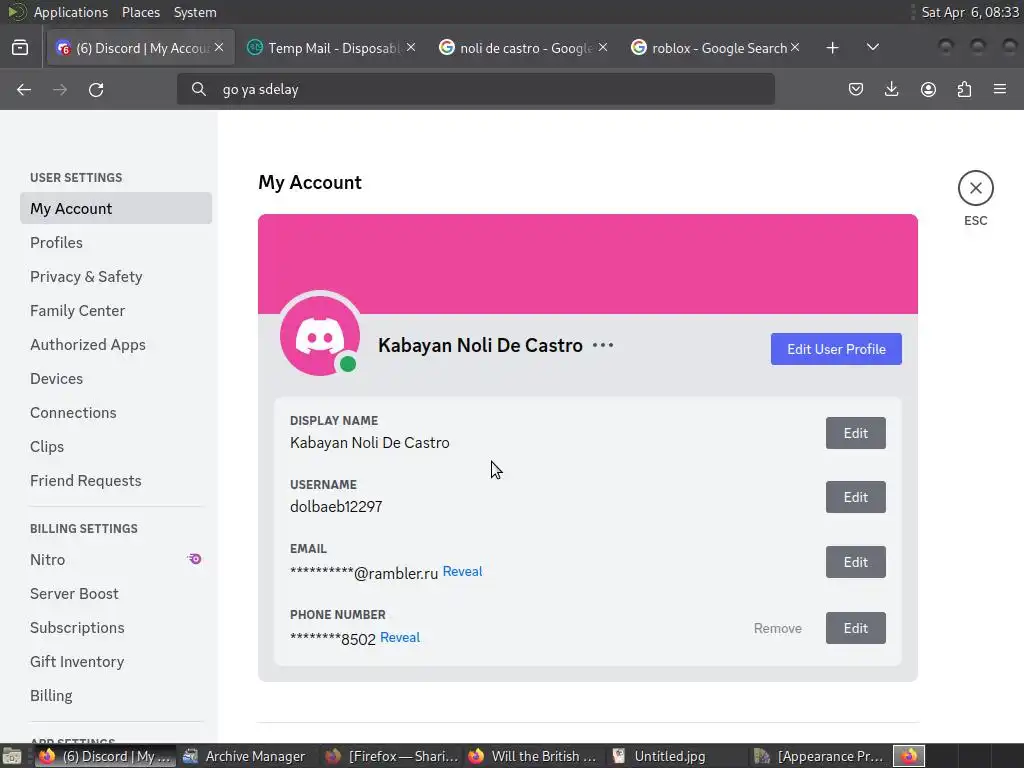Click the Nitro badge icon in sidebar
The height and width of the screenshot is (768, 1024).
pos(194,559)
